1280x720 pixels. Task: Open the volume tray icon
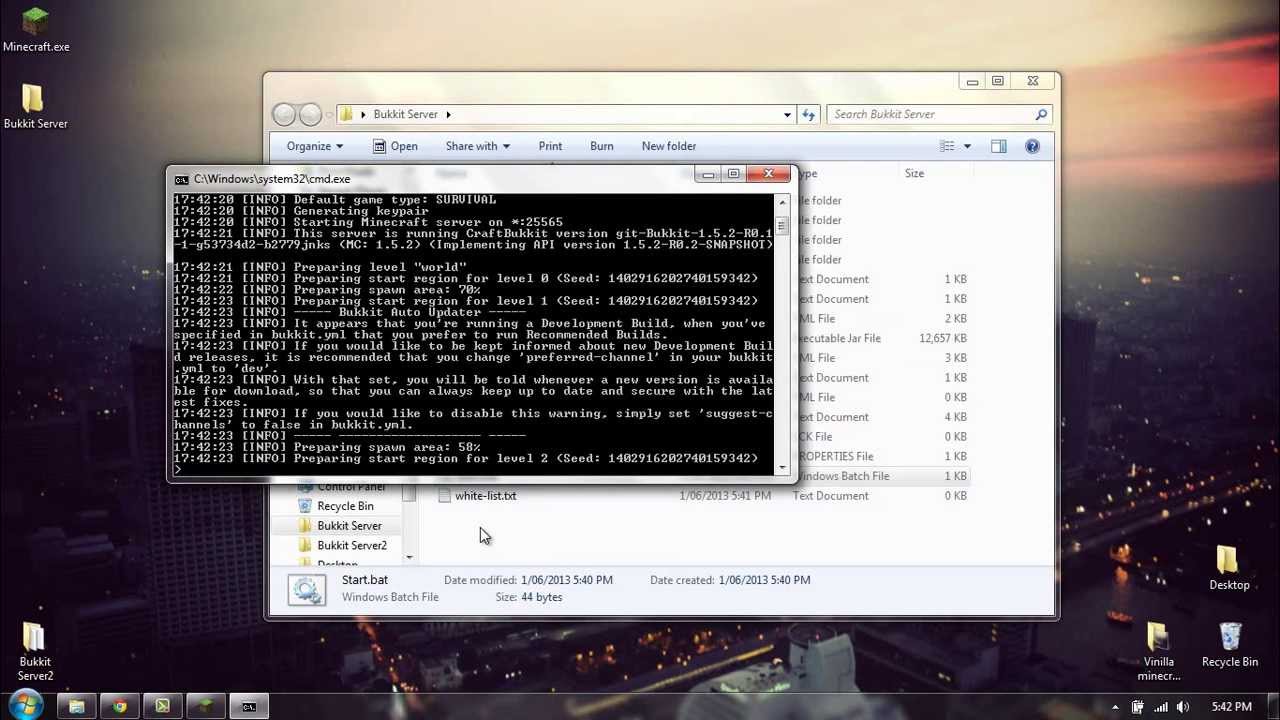click(1183, 707)
